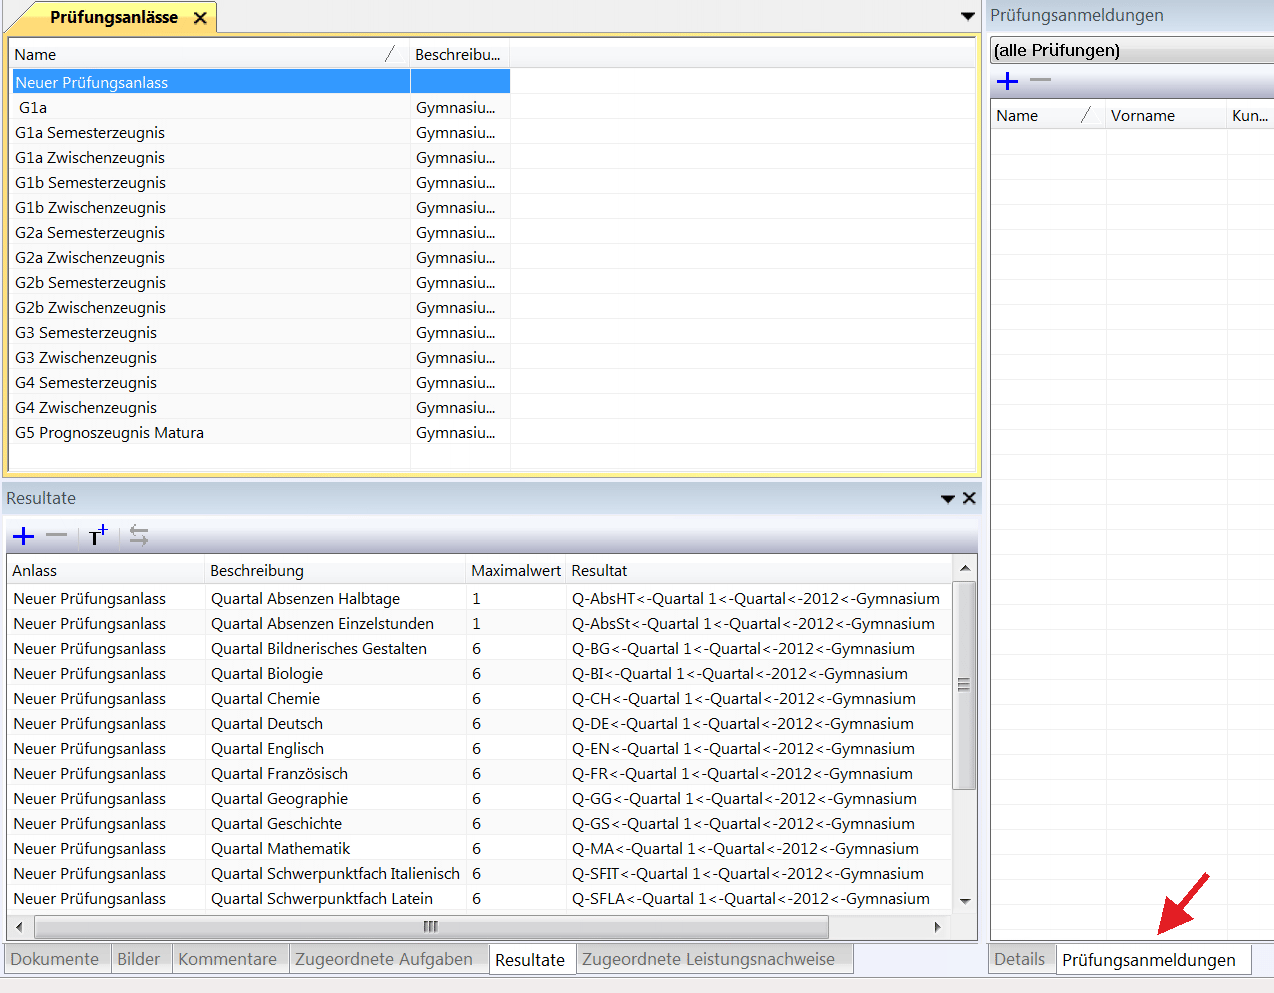Screen dimensions: 1274x993
Task: Open the tab list dropdown arrow at top
Action: tap(967, 16)
